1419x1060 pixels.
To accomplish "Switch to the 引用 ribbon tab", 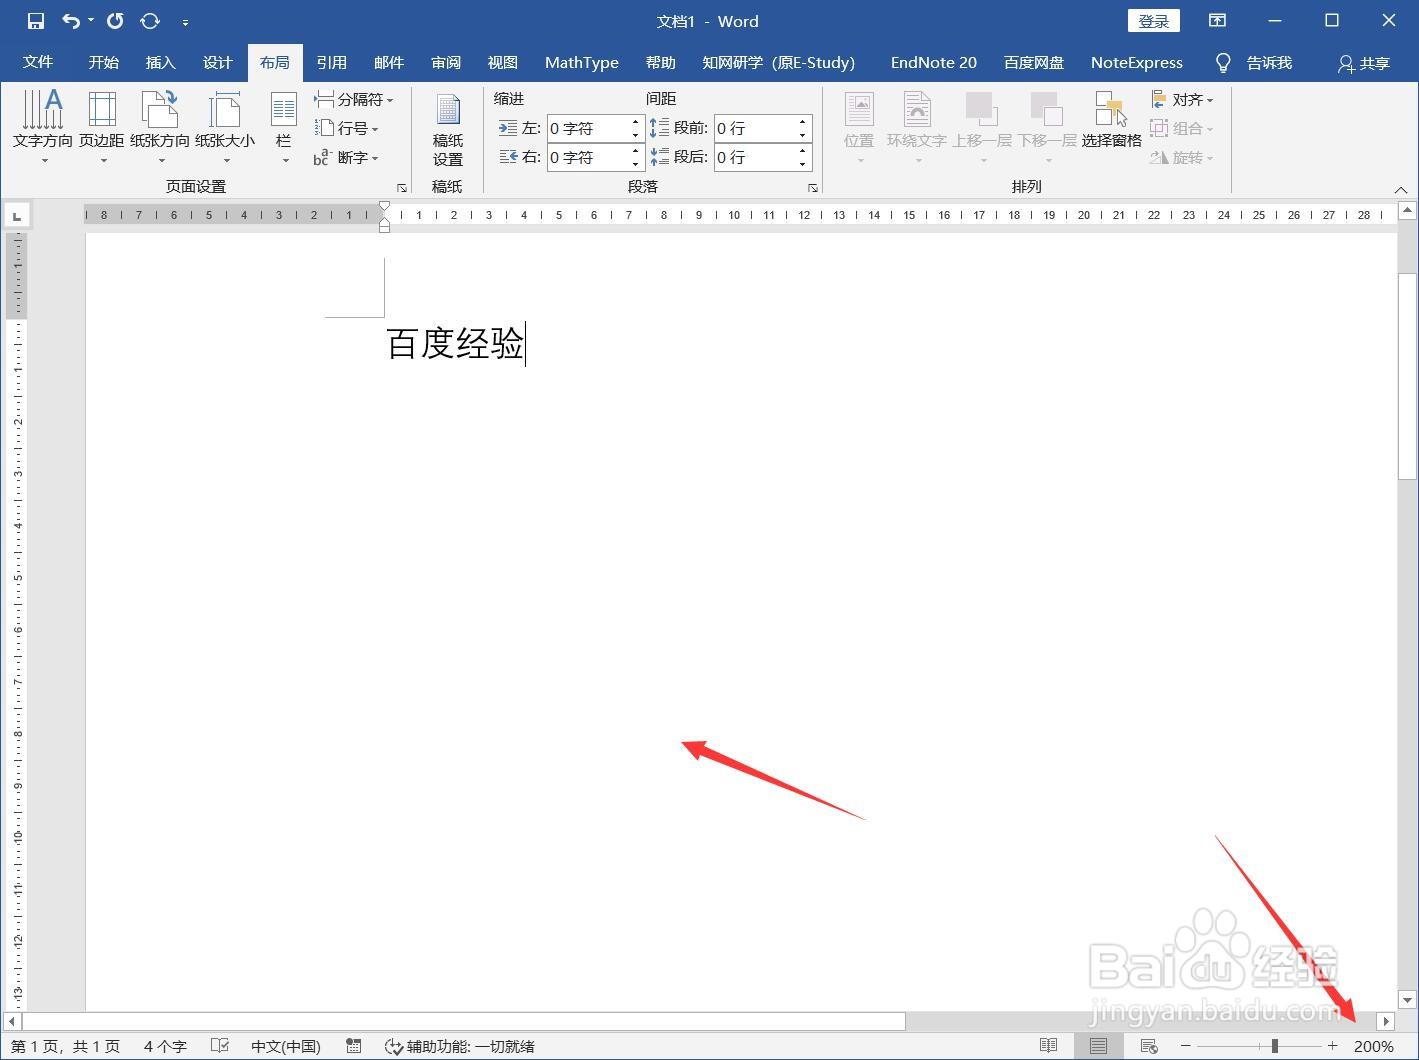I will (x=332, y=62).
